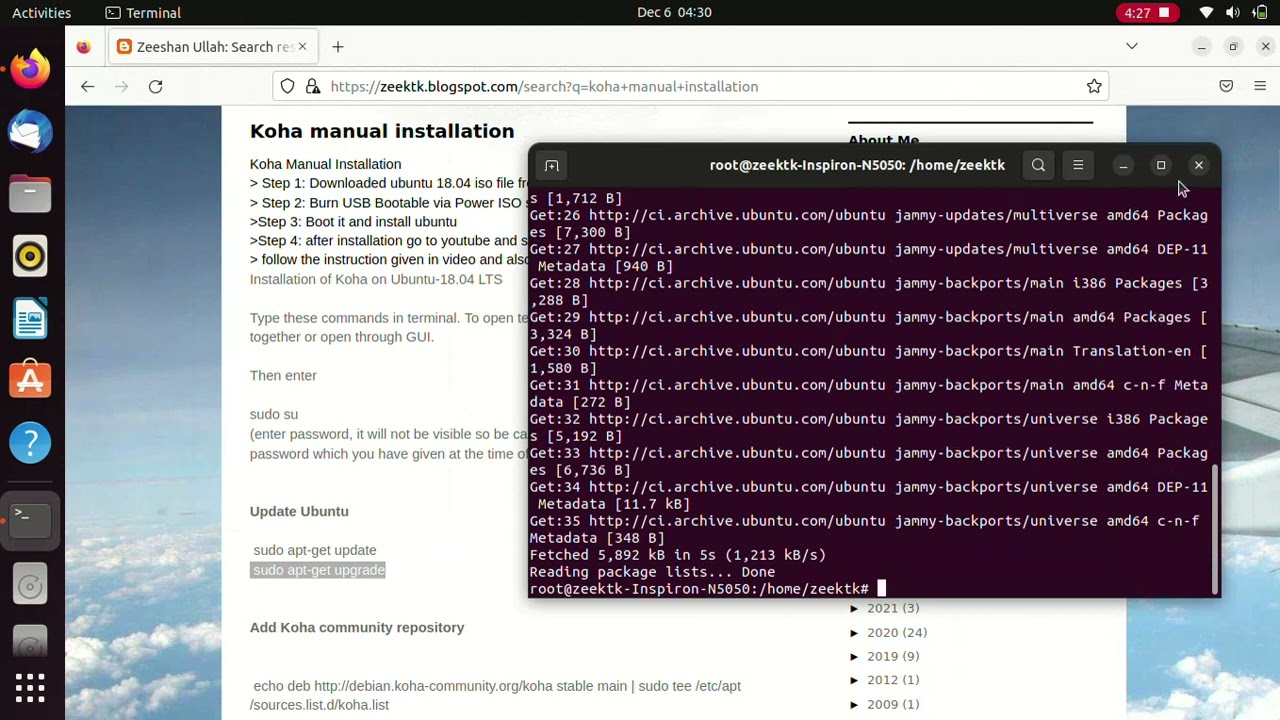Click 'Fetched 5,892 kB in 5s' line
The height and width of the screenshot is (720, 1280).
tap(677, 555)
